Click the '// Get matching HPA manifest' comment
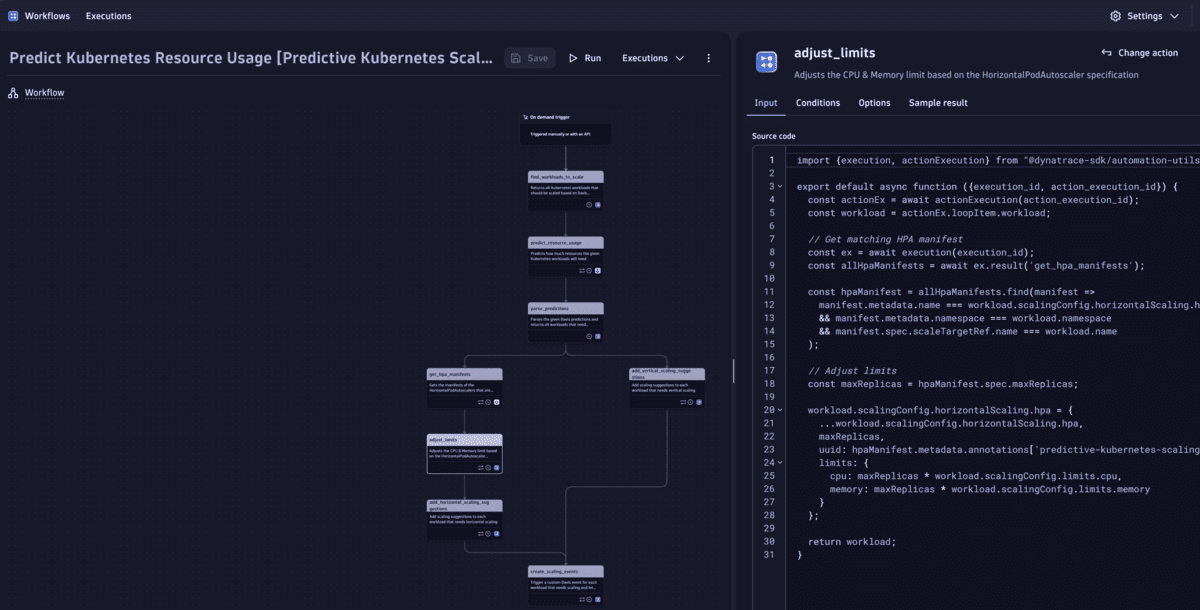Viewport: 1200px width, 610px height. coord(885,239)
